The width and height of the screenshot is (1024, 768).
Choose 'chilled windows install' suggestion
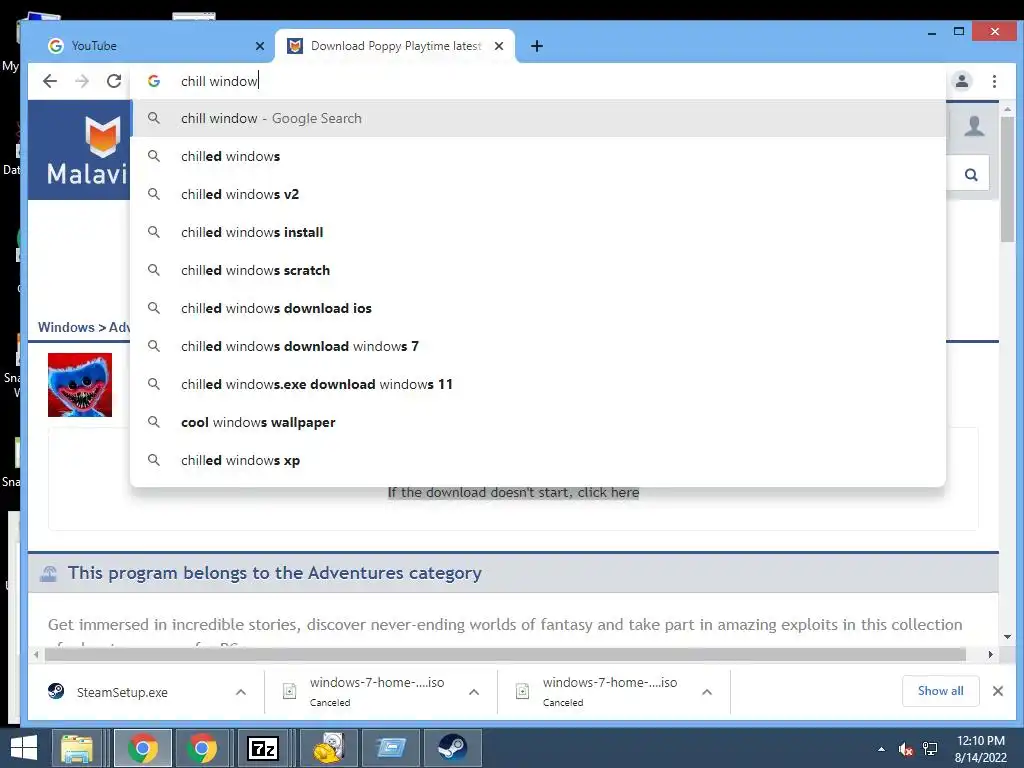pos(538,232)
